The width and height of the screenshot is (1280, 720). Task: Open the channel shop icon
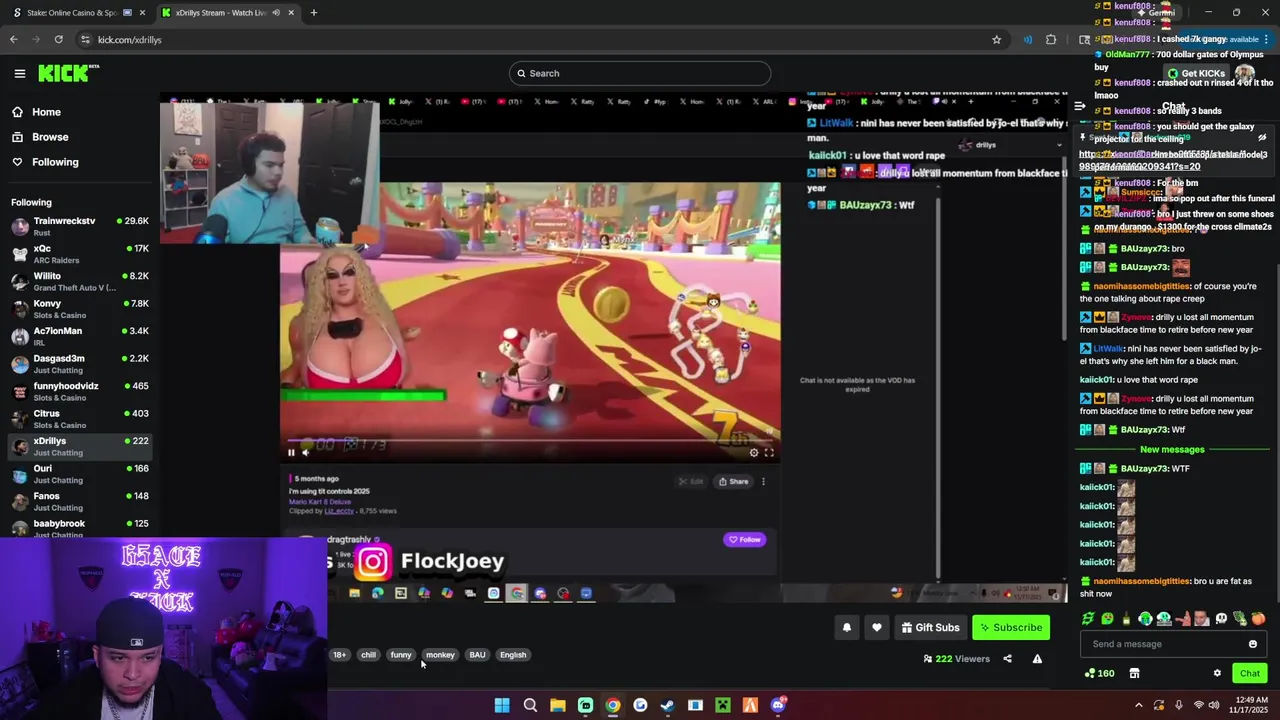coord(1134,673)
